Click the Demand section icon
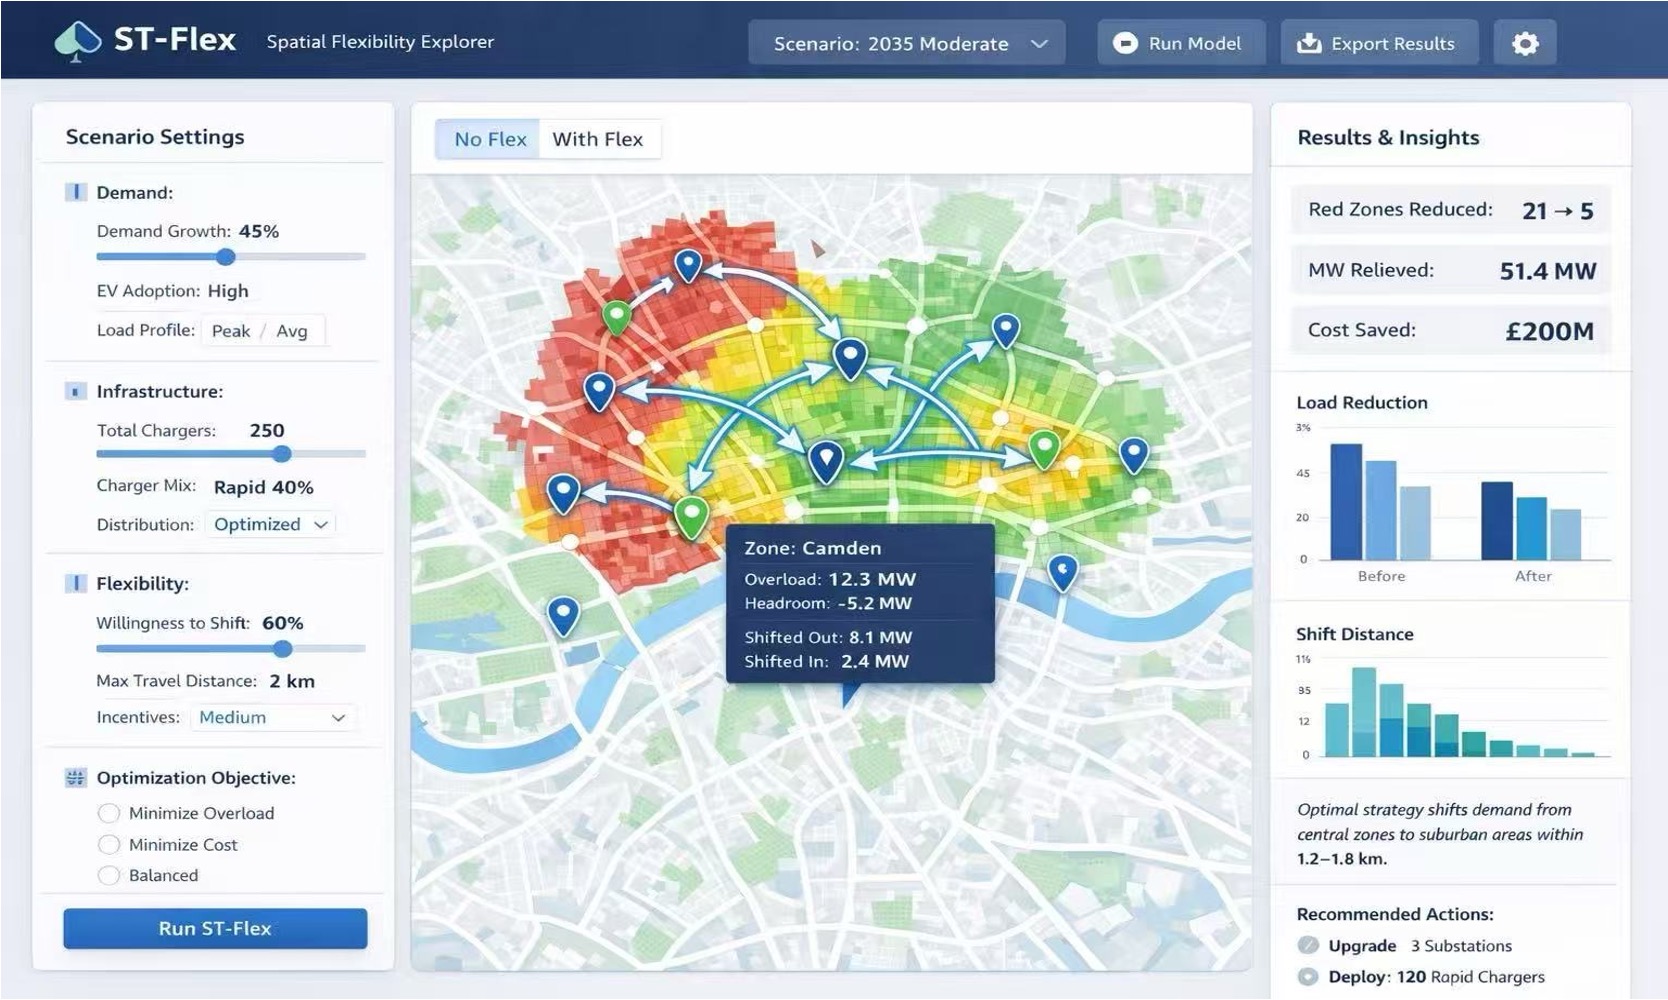Image resolution: width=1668 pixels, height=1000 pixels. 75,192
